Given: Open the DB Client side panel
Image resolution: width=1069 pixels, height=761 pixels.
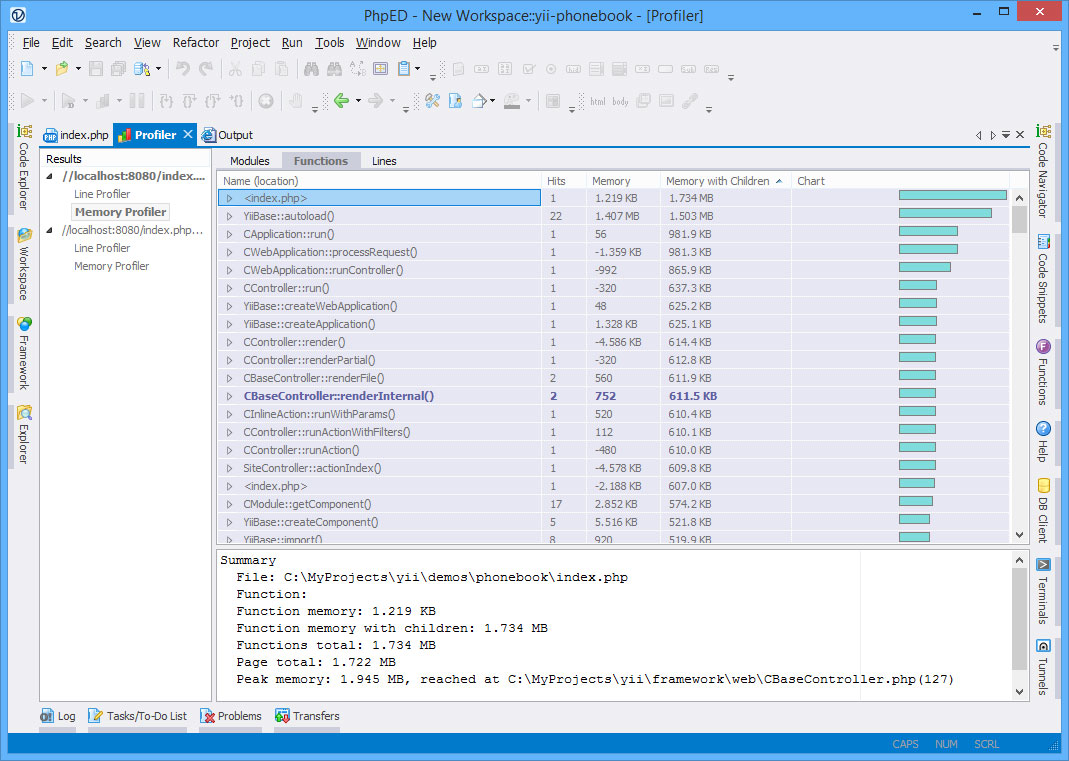Looking at the screenshot, I should [x=1043, y=511].
